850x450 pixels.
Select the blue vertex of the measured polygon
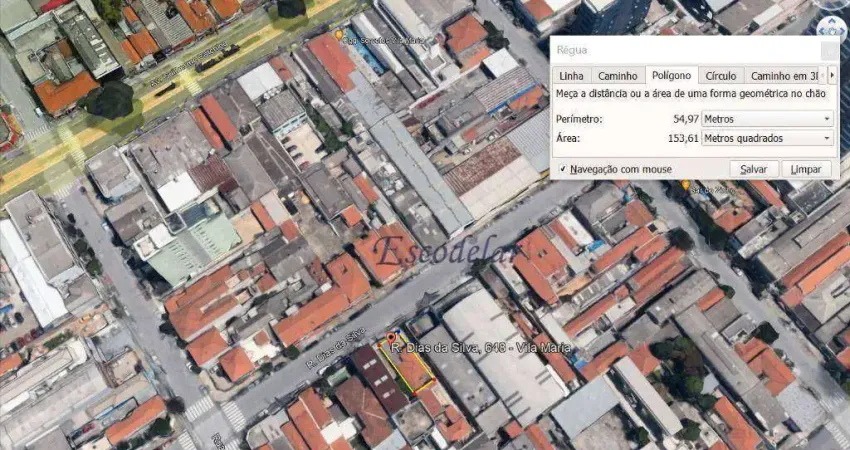click(398, 332)
